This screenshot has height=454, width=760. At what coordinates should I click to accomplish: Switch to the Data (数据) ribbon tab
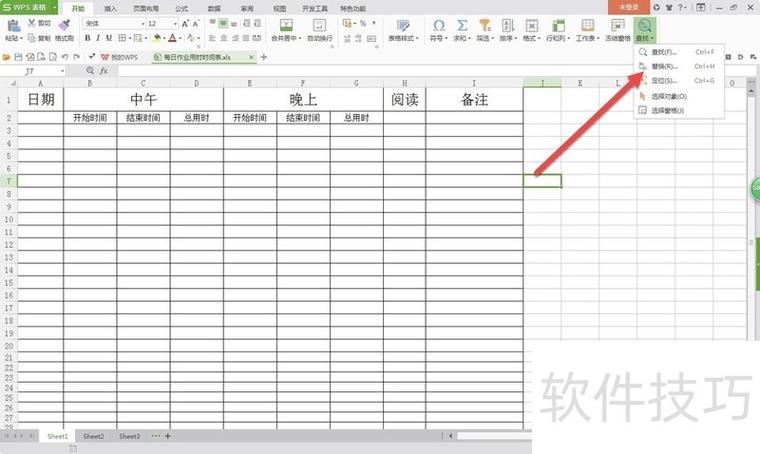(x=214, y=9)
